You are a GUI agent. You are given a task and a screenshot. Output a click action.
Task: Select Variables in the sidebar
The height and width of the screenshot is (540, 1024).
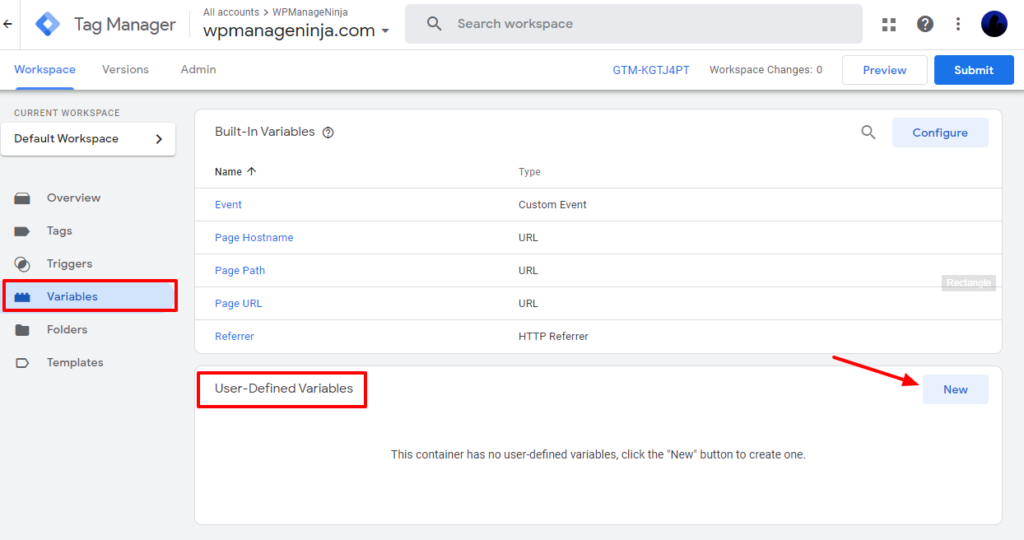pyautogui.click(x=89, y=296)
